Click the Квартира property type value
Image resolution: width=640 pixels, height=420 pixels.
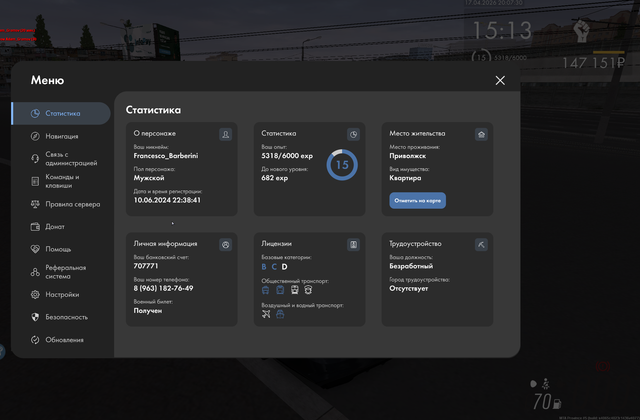pyautogui.click(x=405, y=178)
